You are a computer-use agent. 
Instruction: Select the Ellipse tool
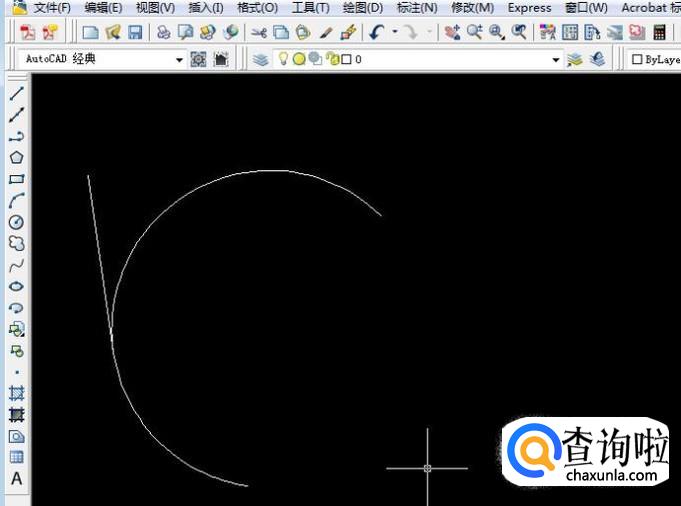coord(17,287)
